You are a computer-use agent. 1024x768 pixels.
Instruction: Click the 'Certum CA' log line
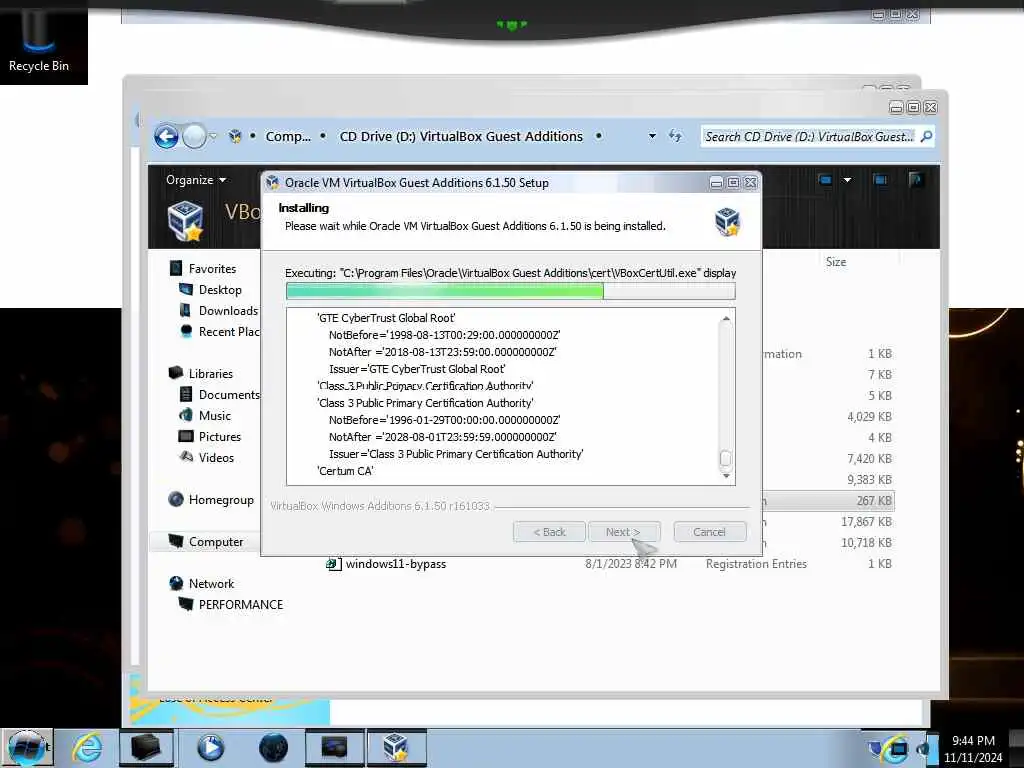pos(345,471)
